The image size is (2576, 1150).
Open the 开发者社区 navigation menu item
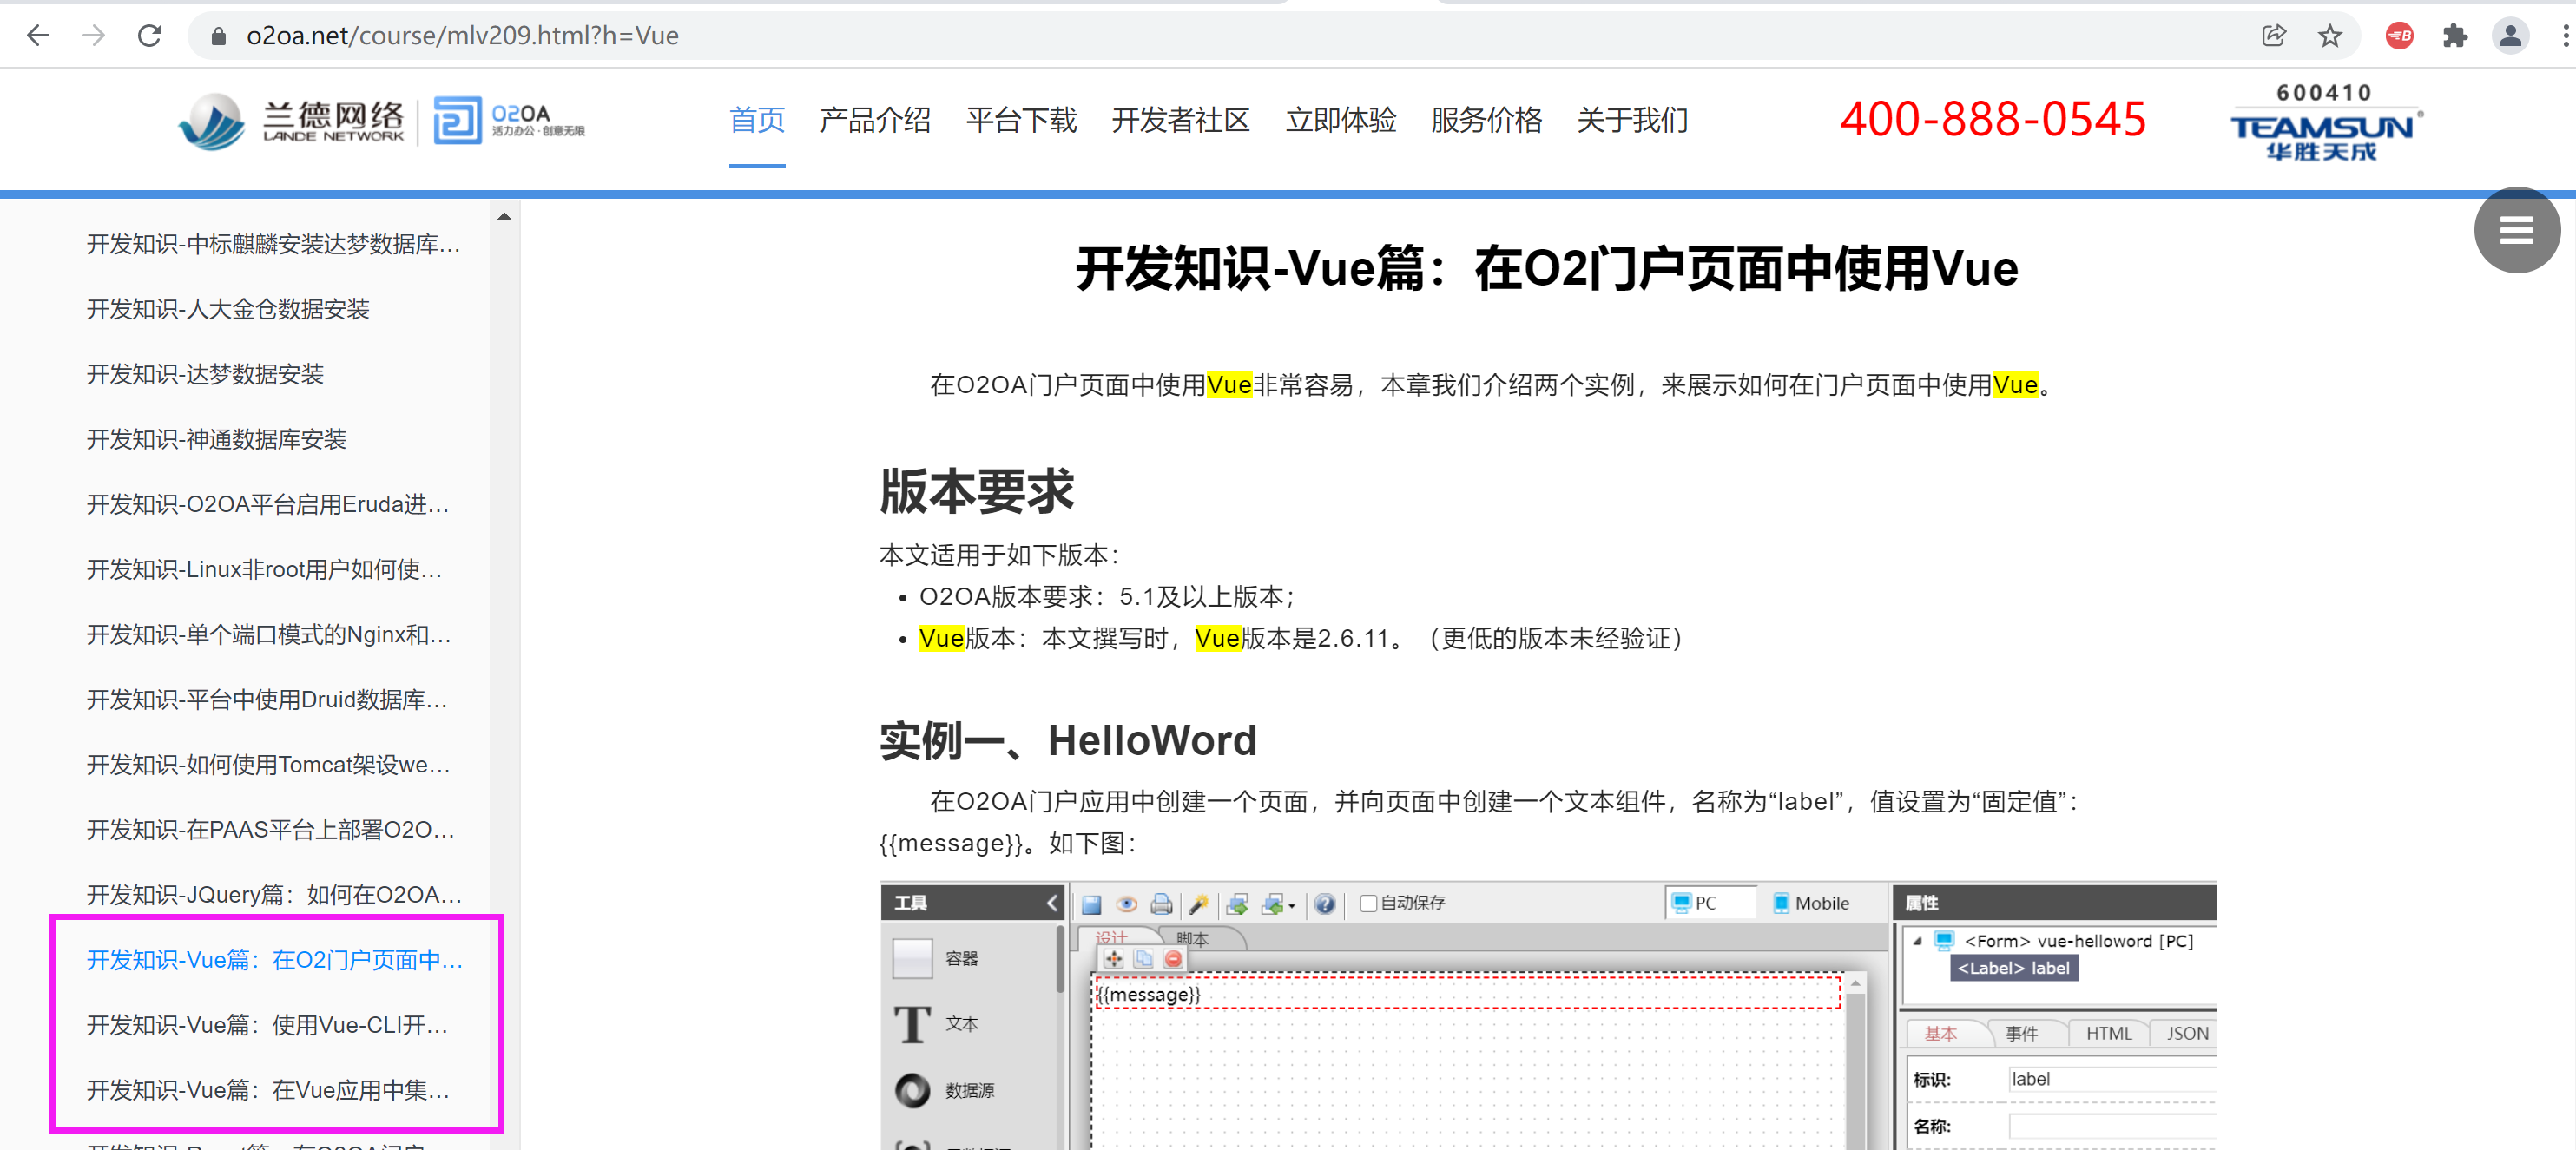coord(1180,121)
